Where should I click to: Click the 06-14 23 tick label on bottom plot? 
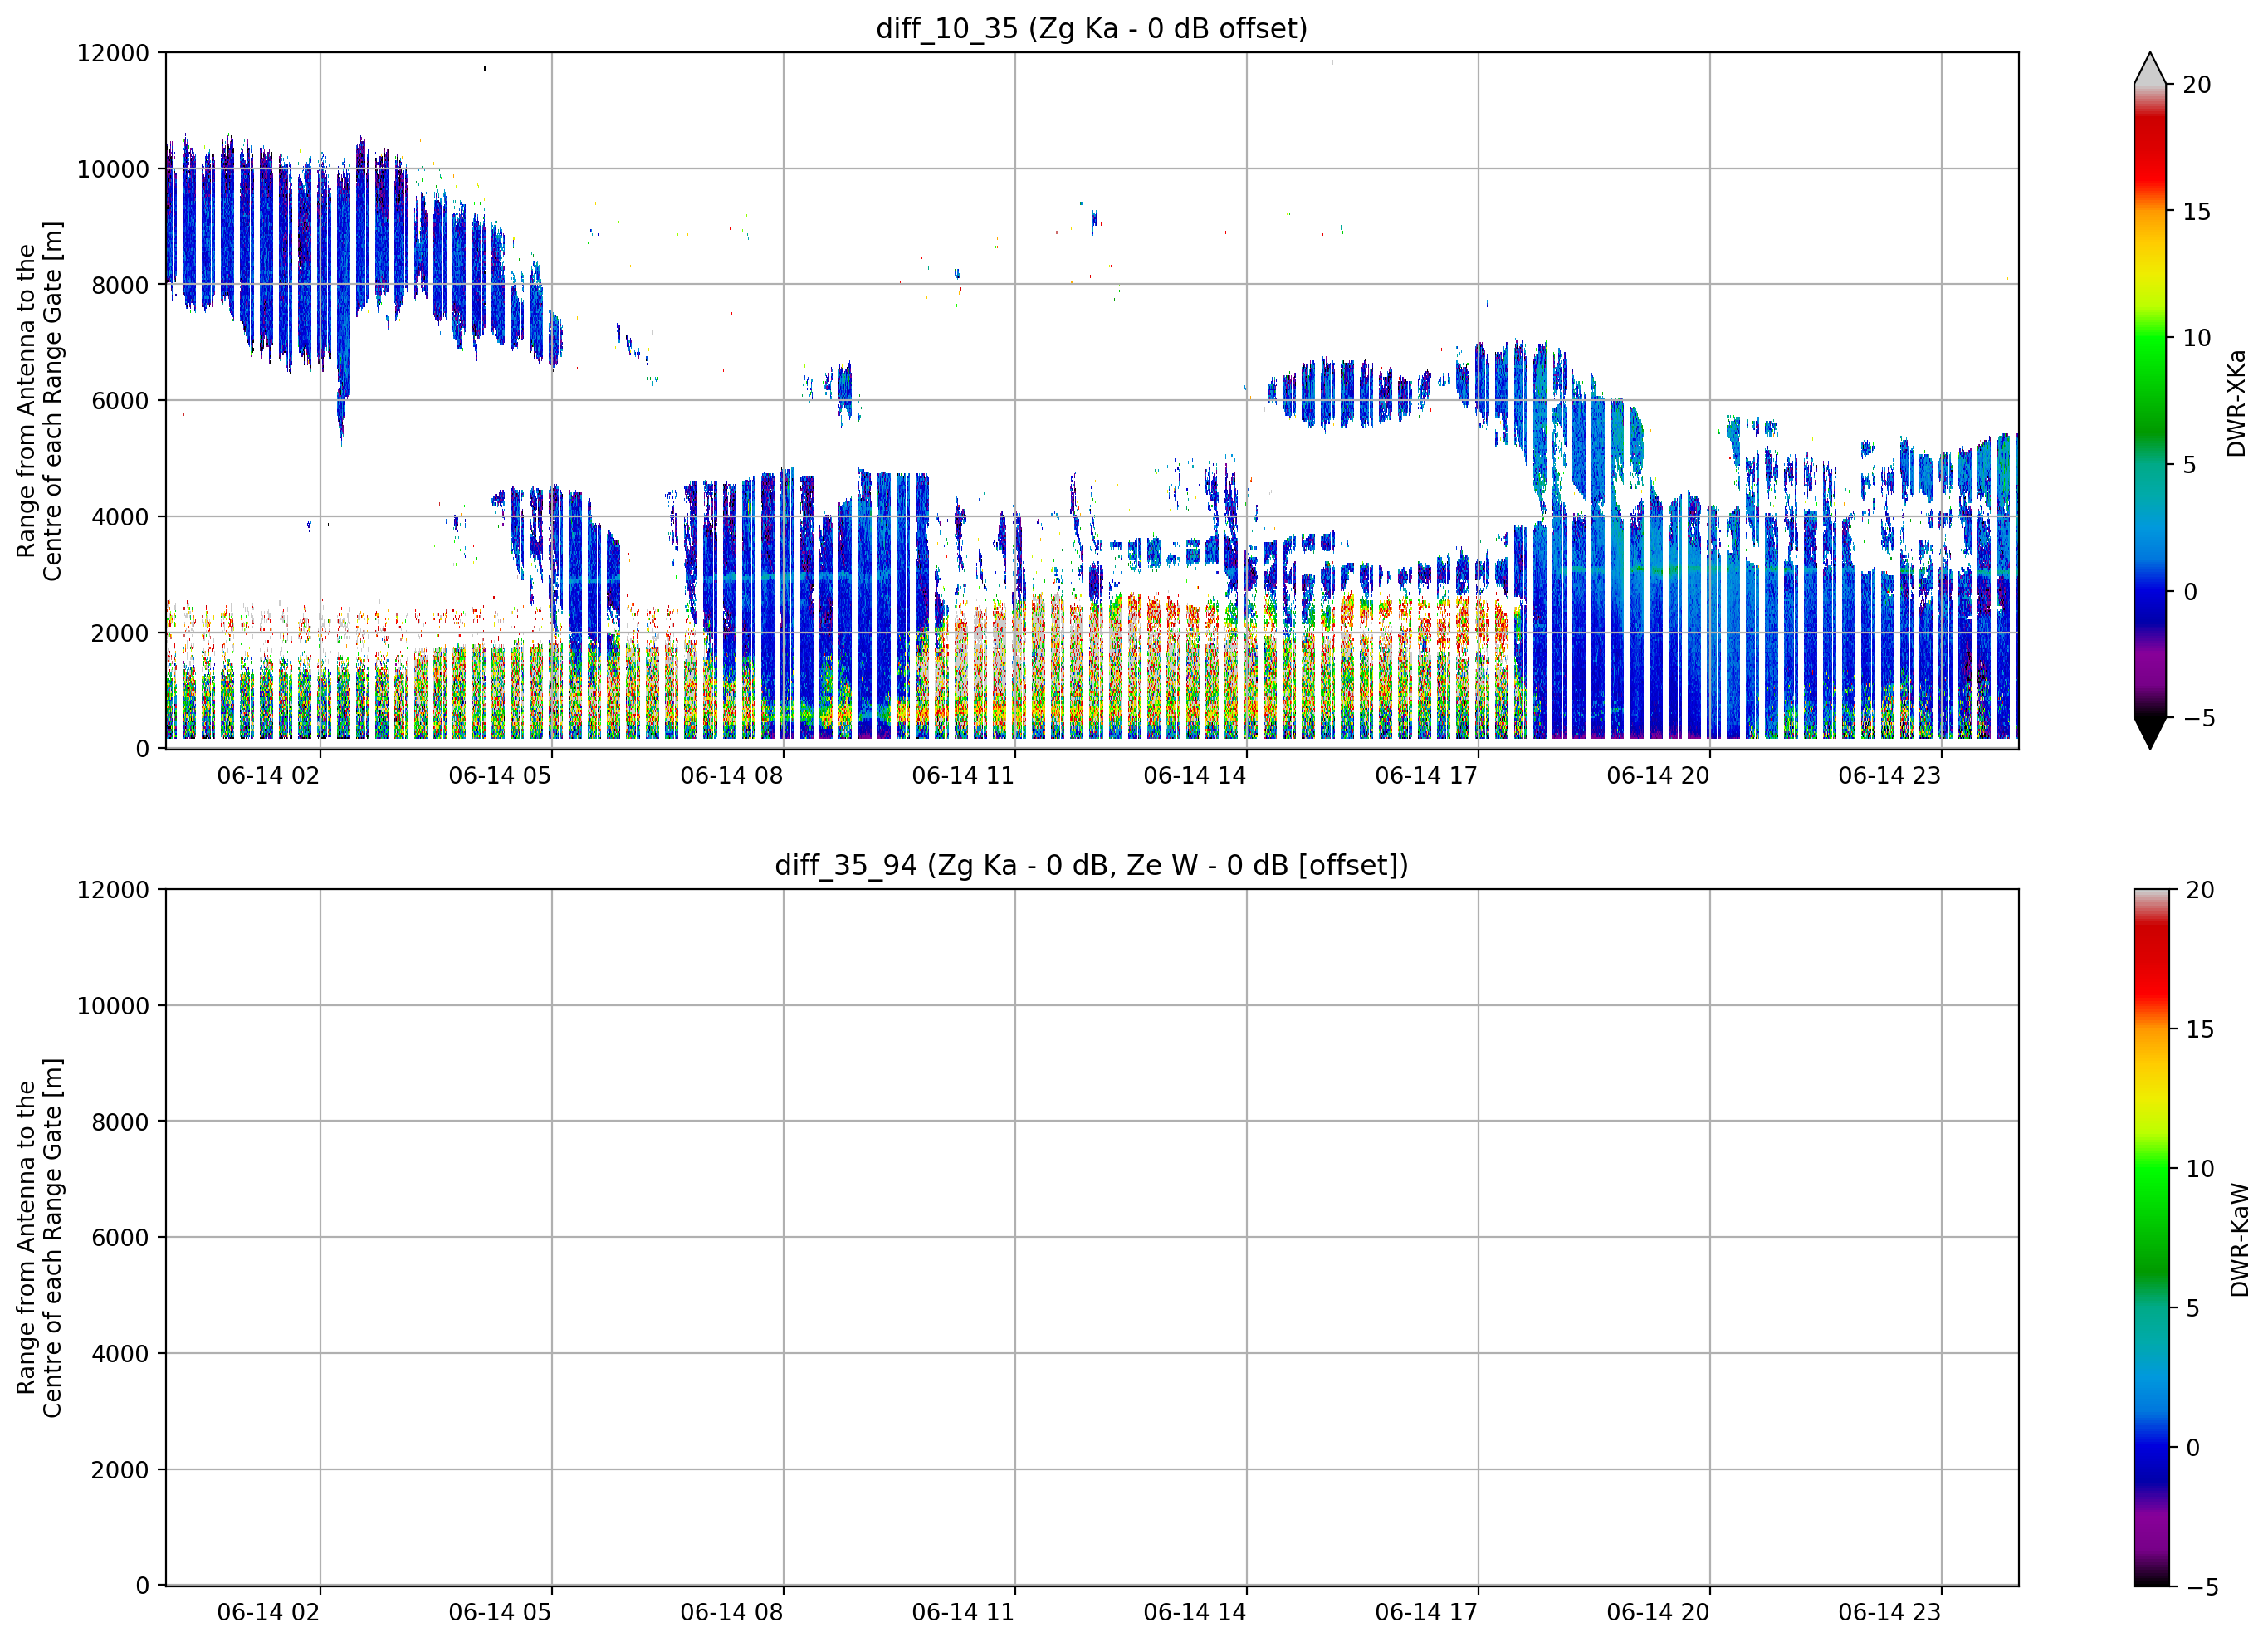point(1889,1612)
